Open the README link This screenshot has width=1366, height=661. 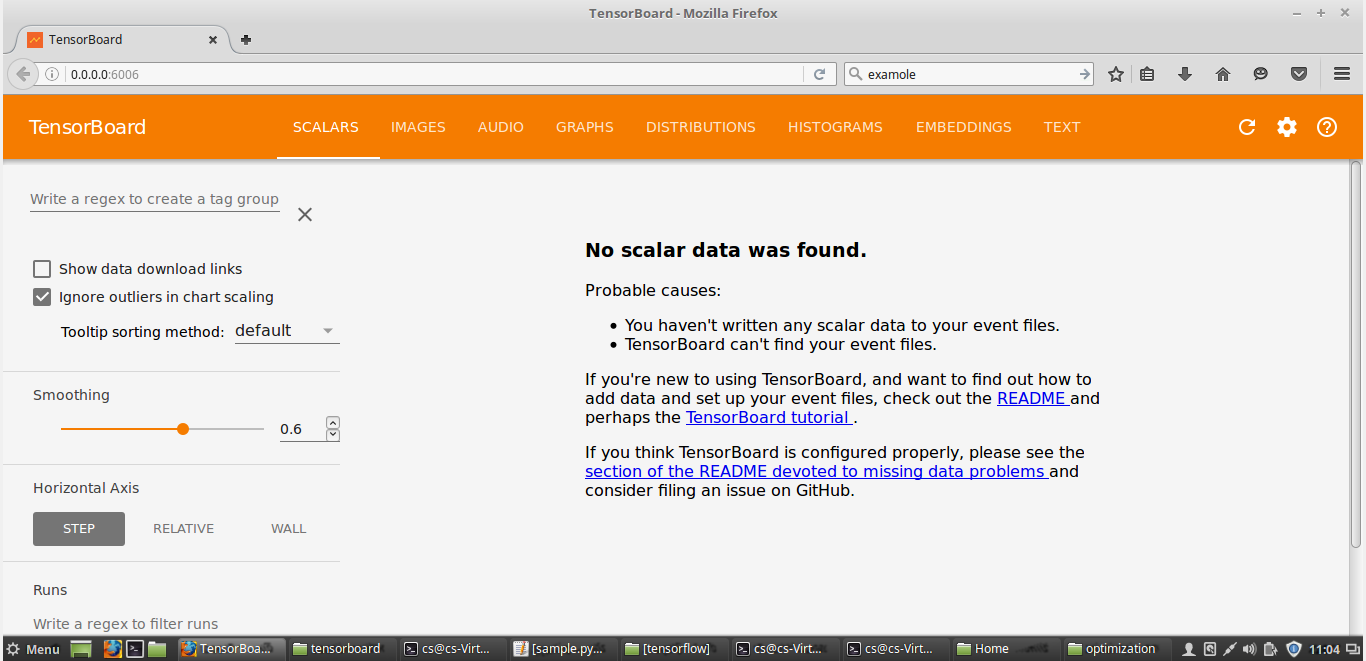(1033, 398)
